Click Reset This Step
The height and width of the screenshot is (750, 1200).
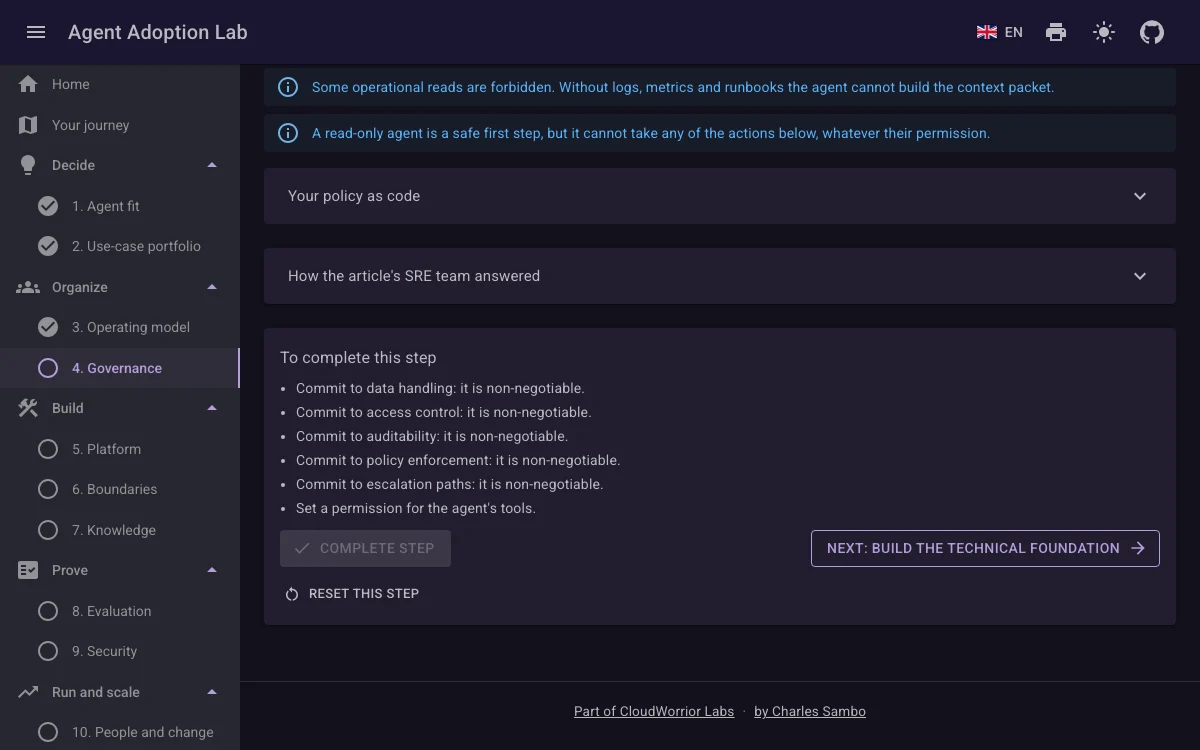(352, 594)
